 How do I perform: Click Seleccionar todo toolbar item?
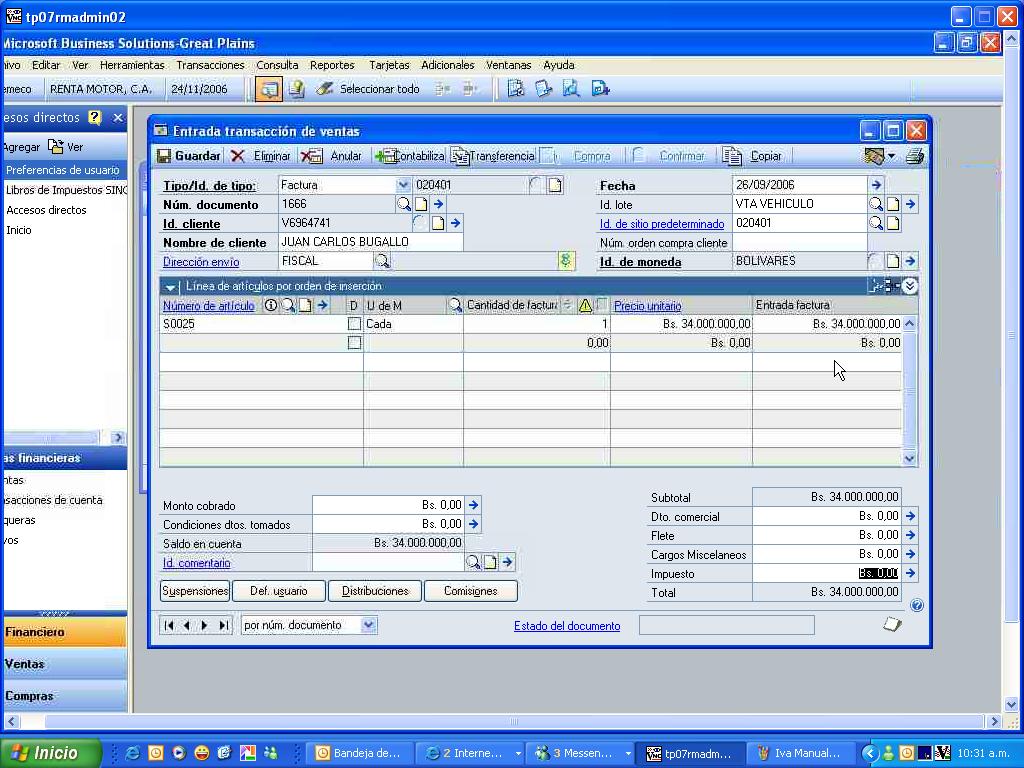click(368, 89)
